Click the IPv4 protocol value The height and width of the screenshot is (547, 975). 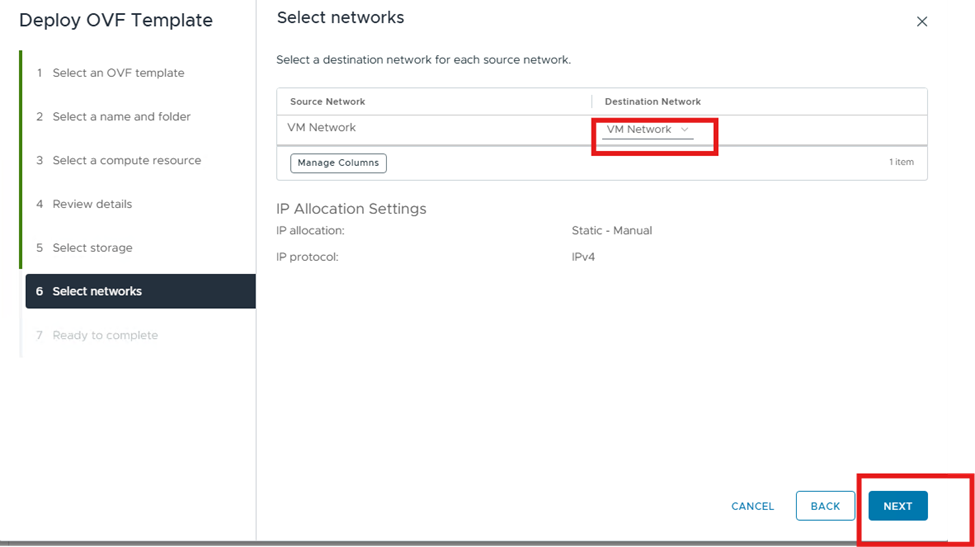583,257
